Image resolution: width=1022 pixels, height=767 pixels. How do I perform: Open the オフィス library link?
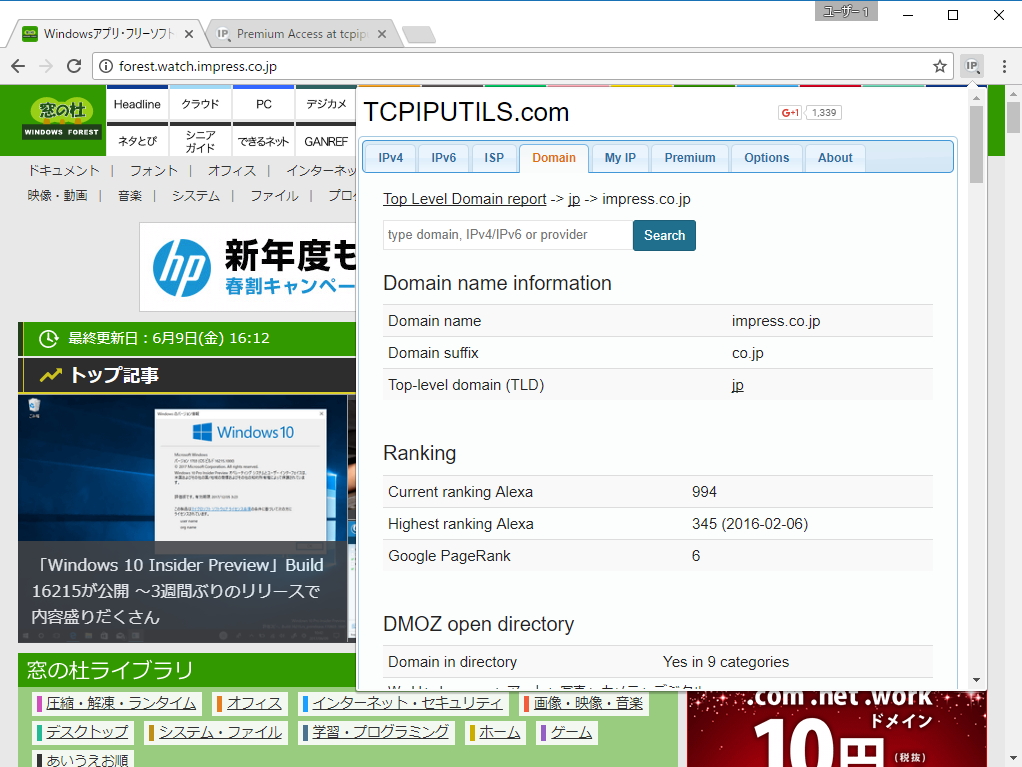(254, 703)
